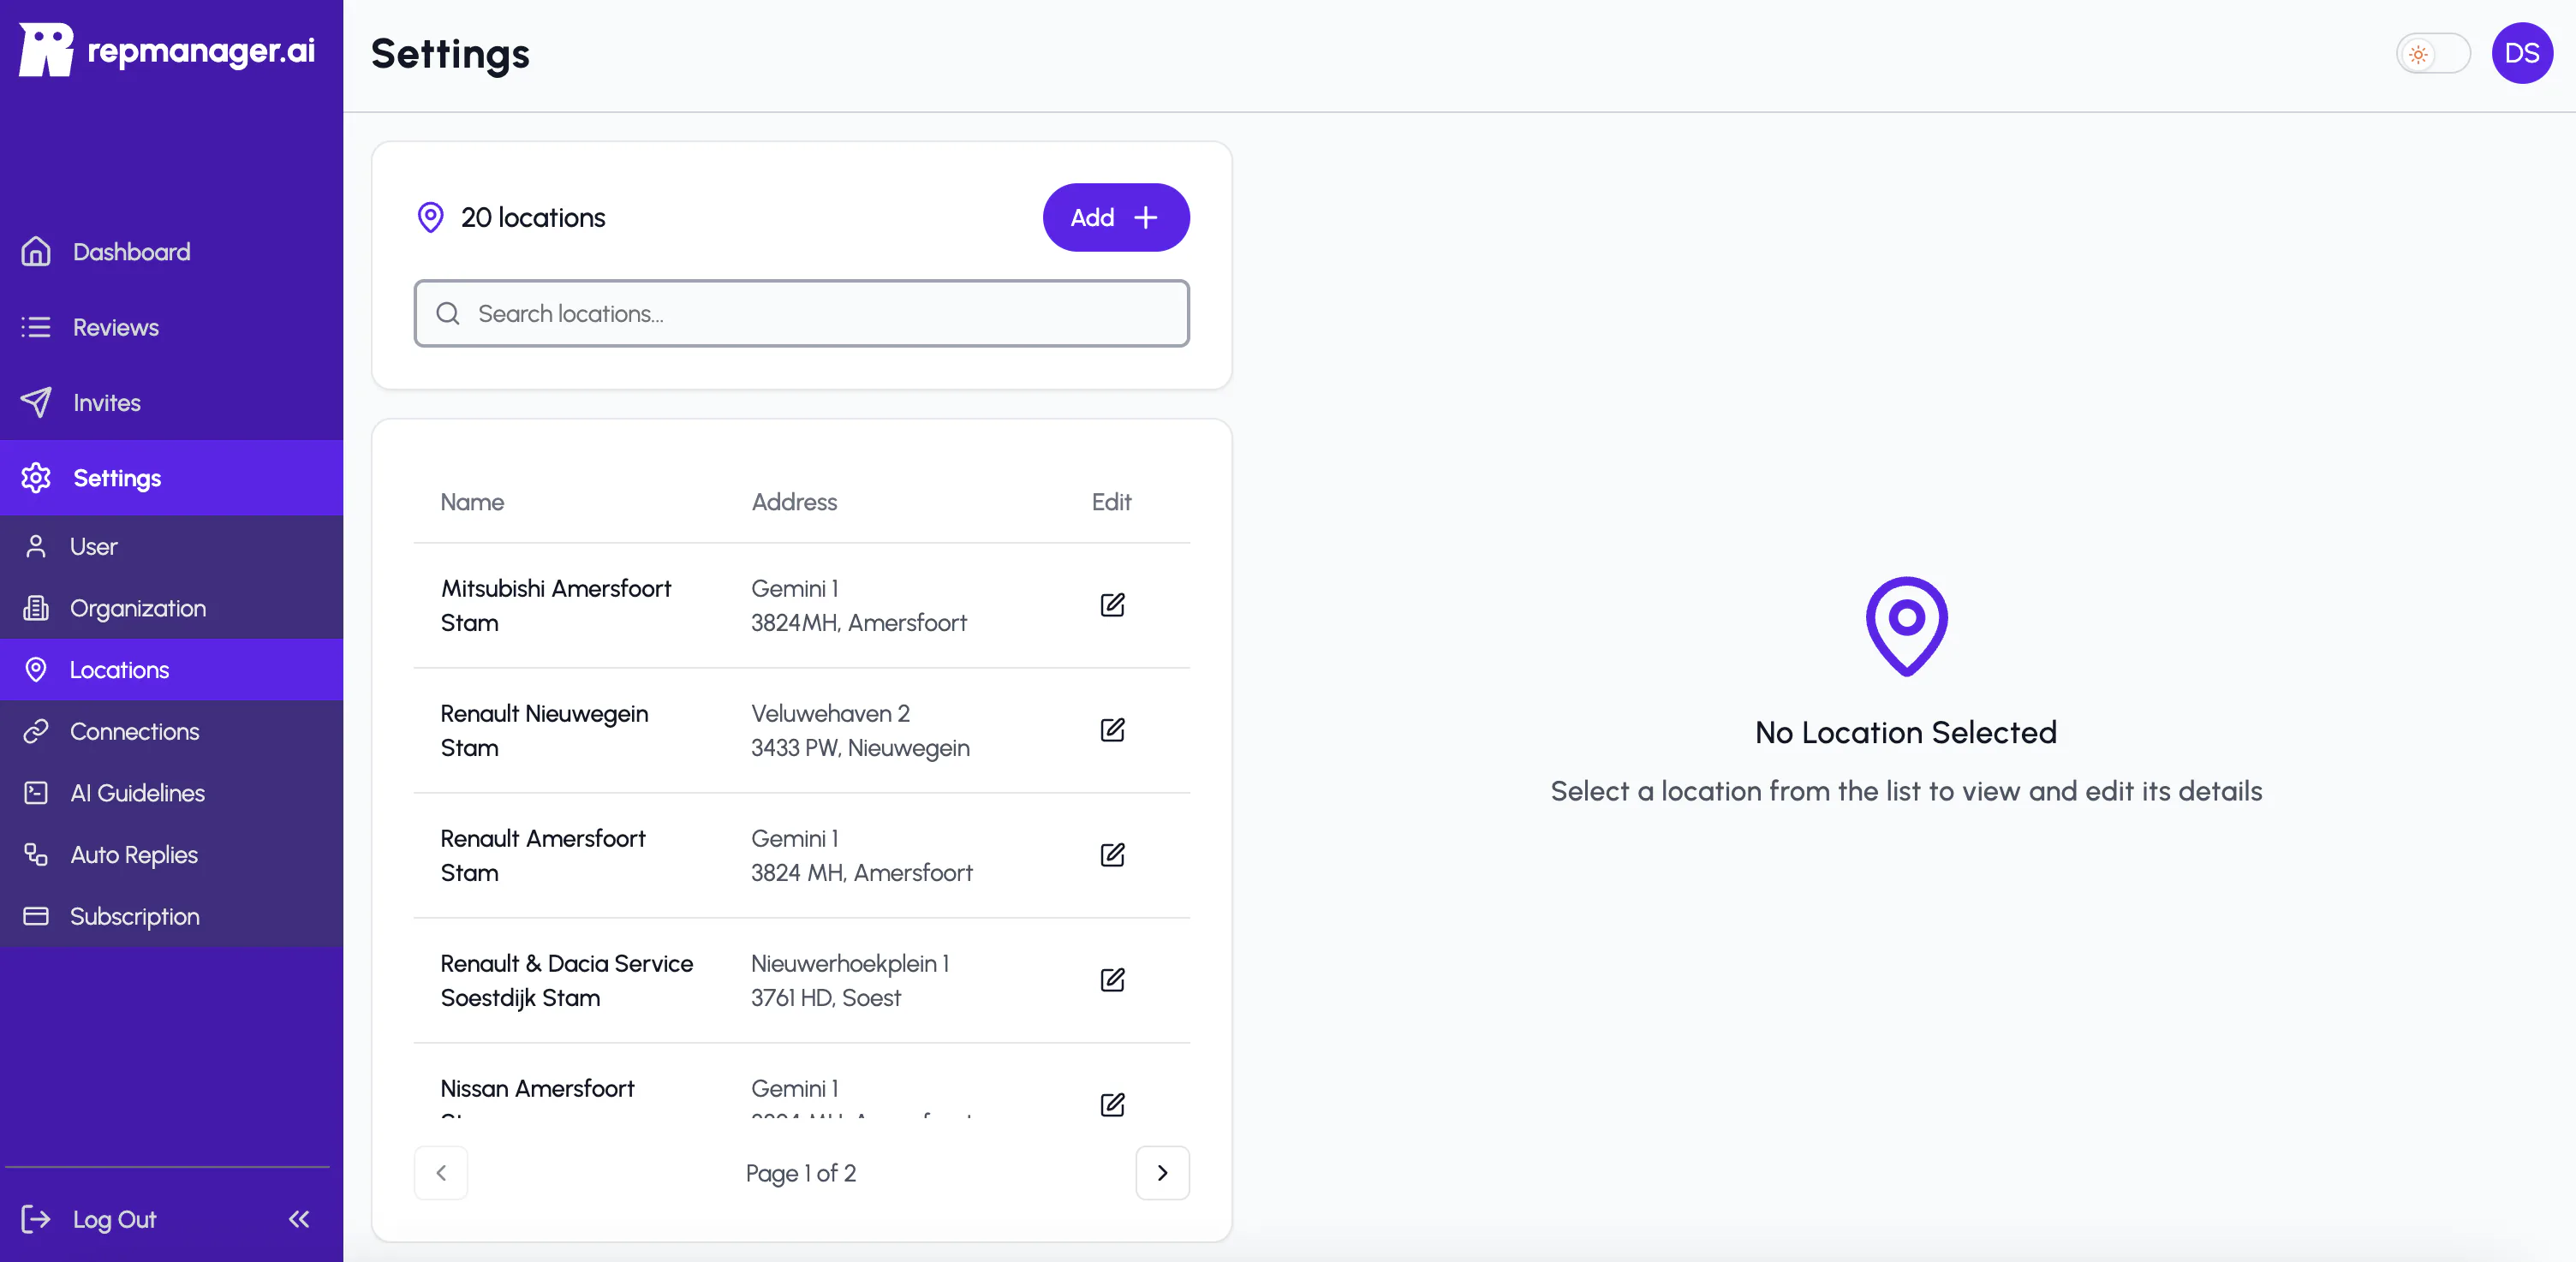Screen dimensions: 2576x1262
Task: Open the Dashboard page
Action: [171, 252]
